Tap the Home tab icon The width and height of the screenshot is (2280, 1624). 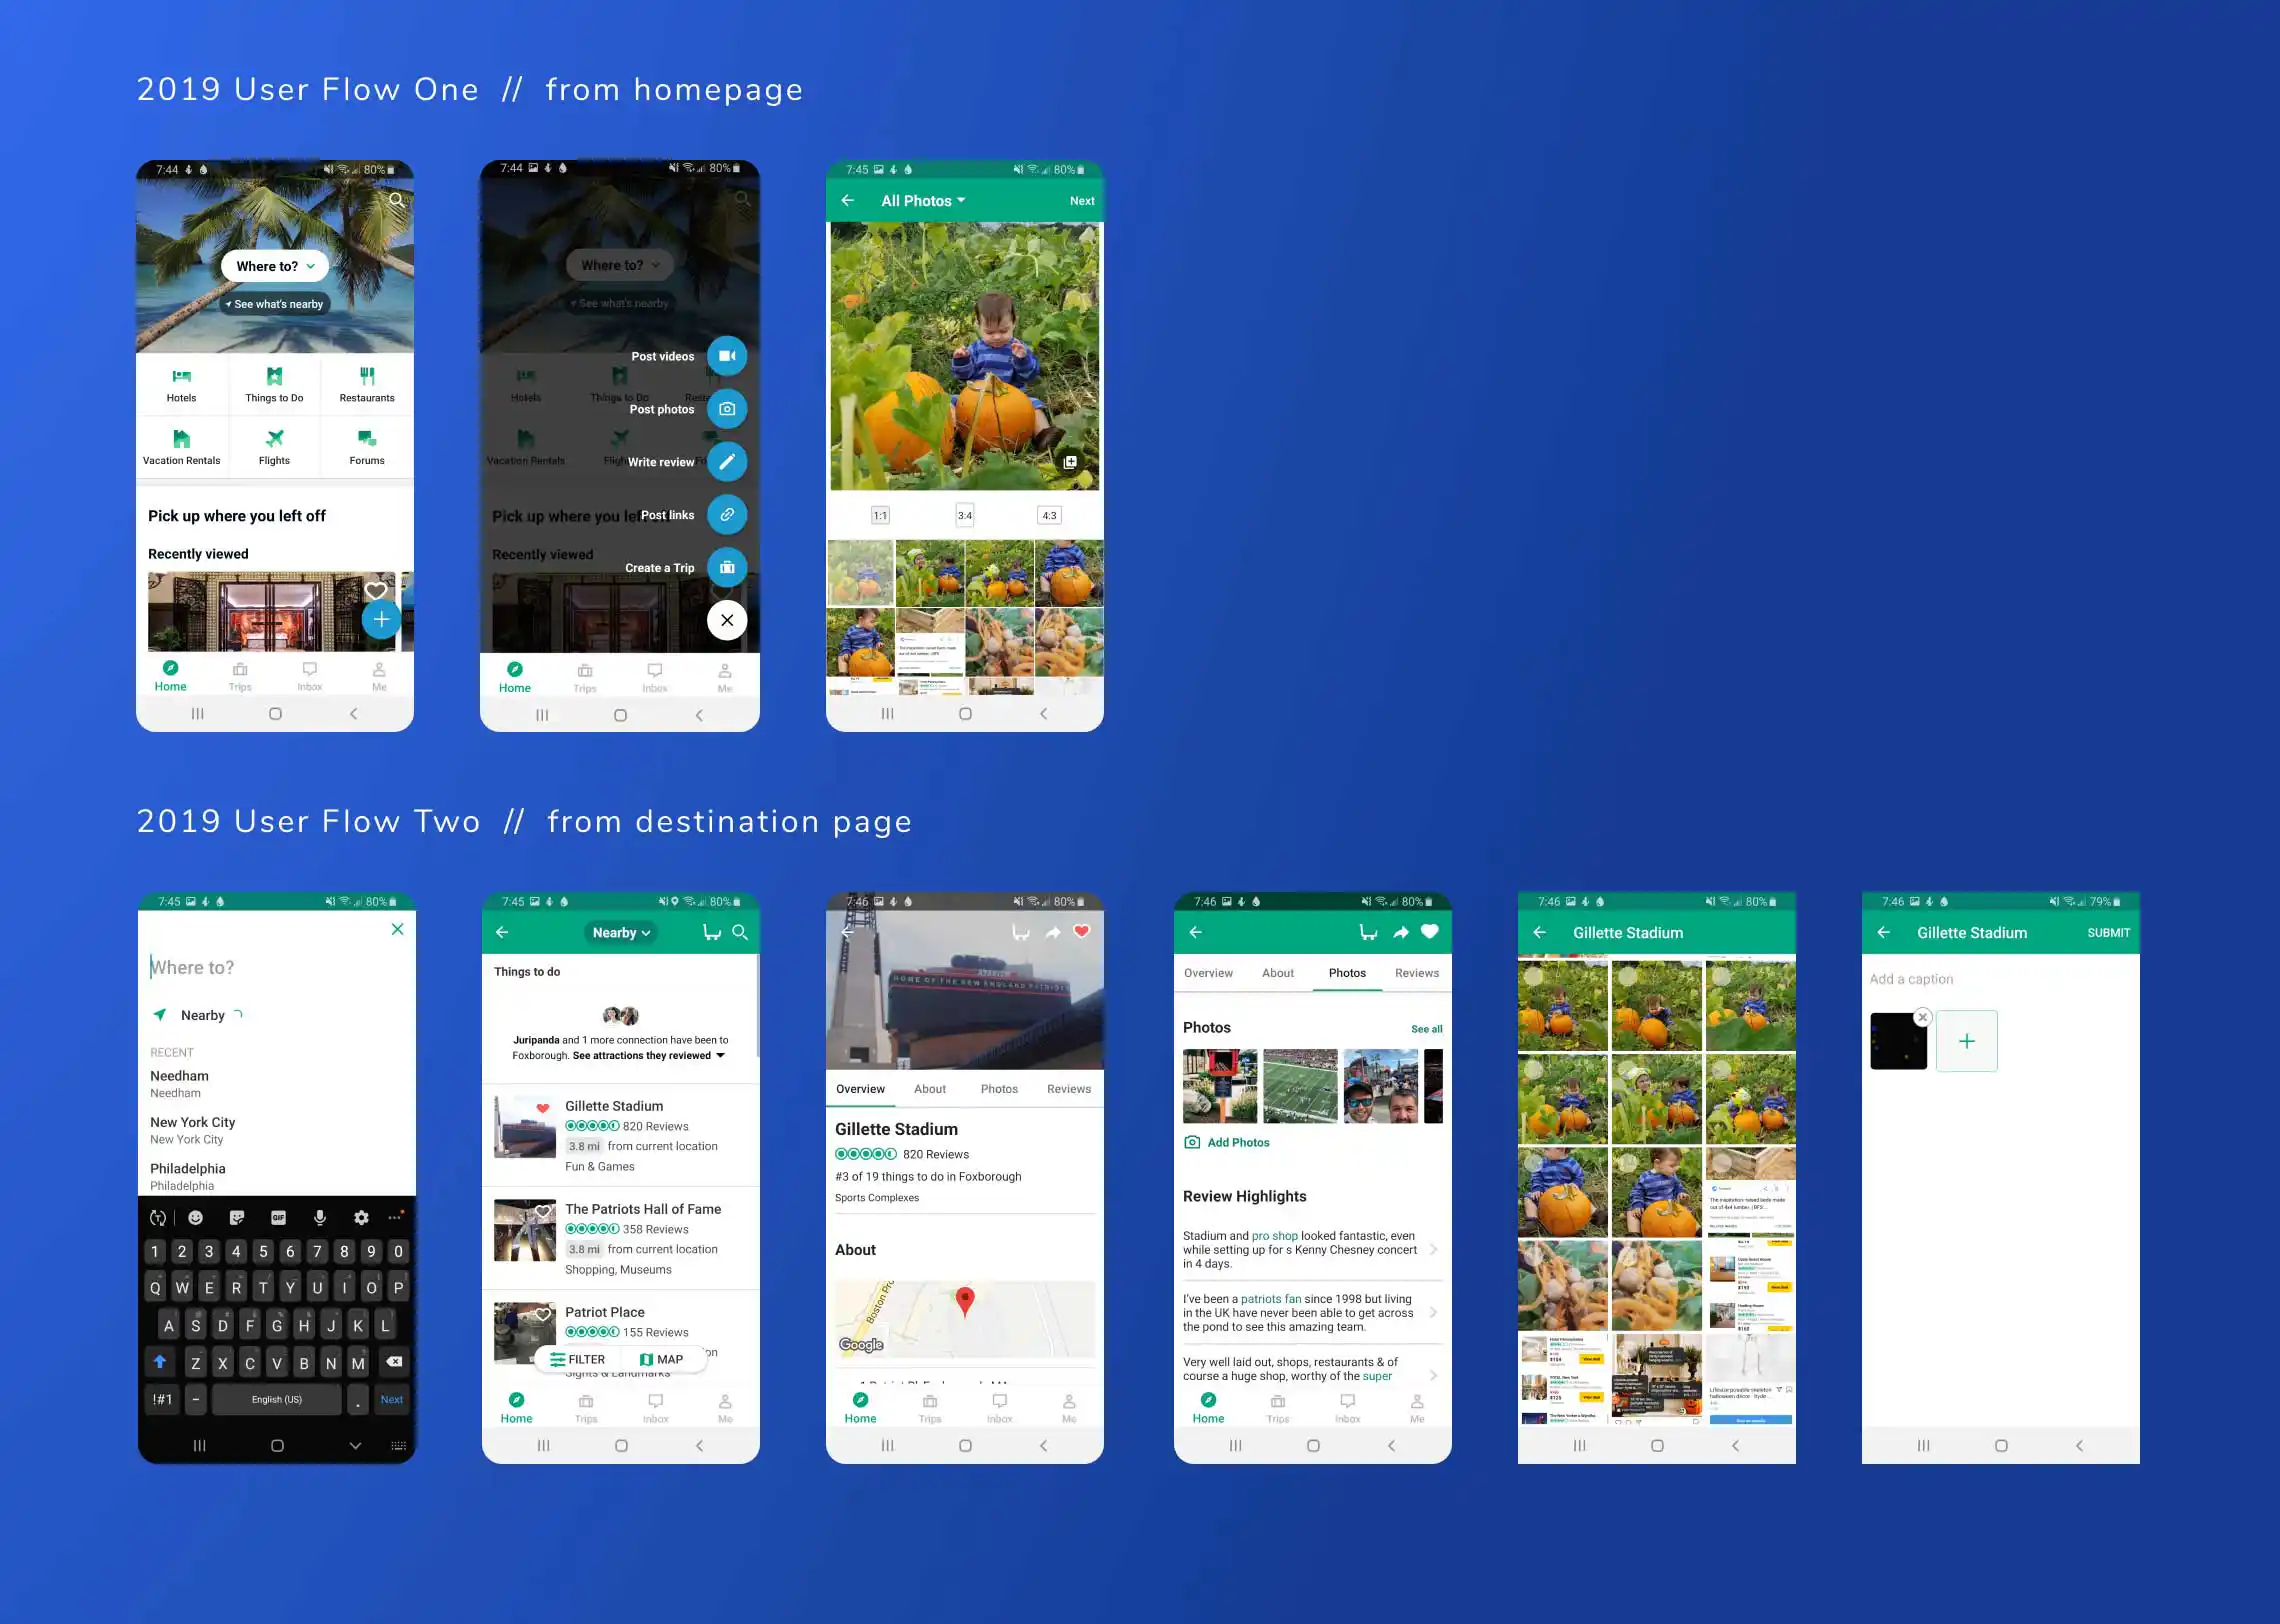point(171,673)
